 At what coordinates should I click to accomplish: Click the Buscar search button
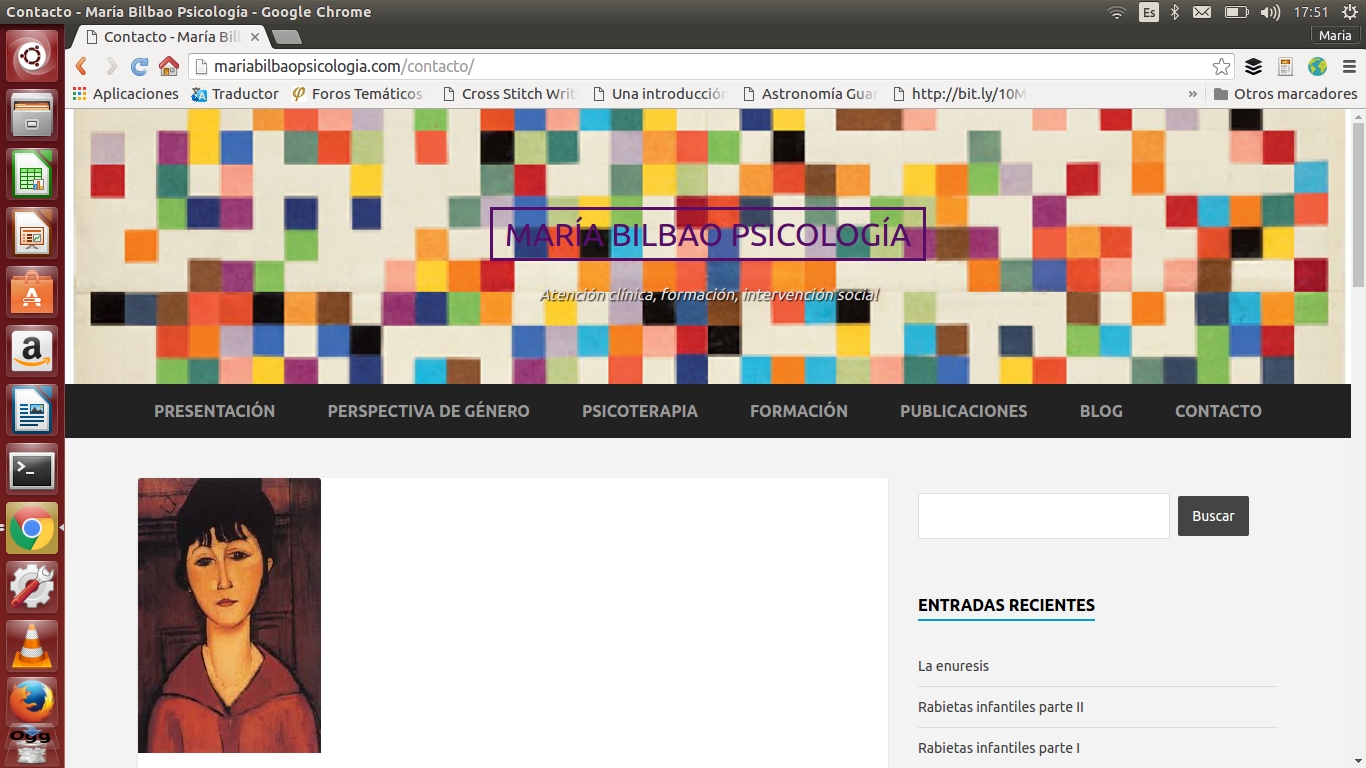coord(1213,516)
